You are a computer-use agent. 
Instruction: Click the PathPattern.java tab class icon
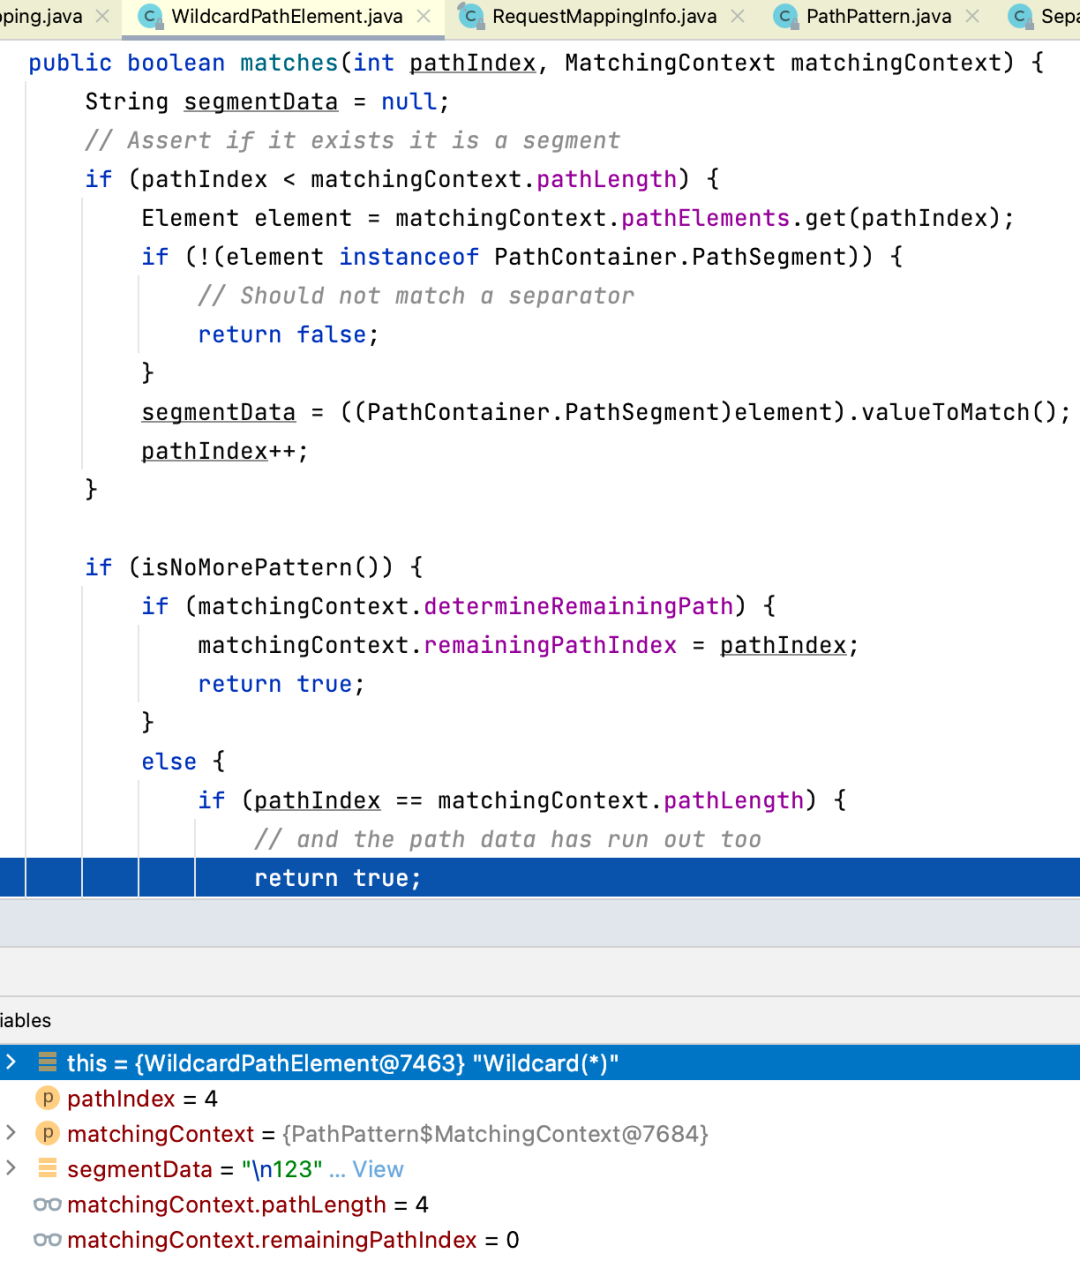[786, 17]
